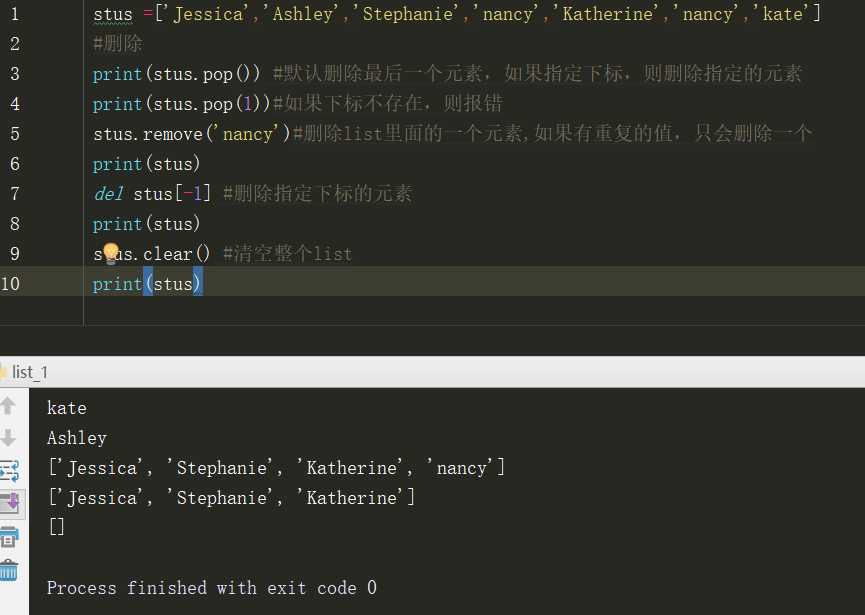This screenshot has width=865, height=615.
Task: Click scroll-to-end icon in run panel
Action: pyautogui.click(x=10, y=502)
